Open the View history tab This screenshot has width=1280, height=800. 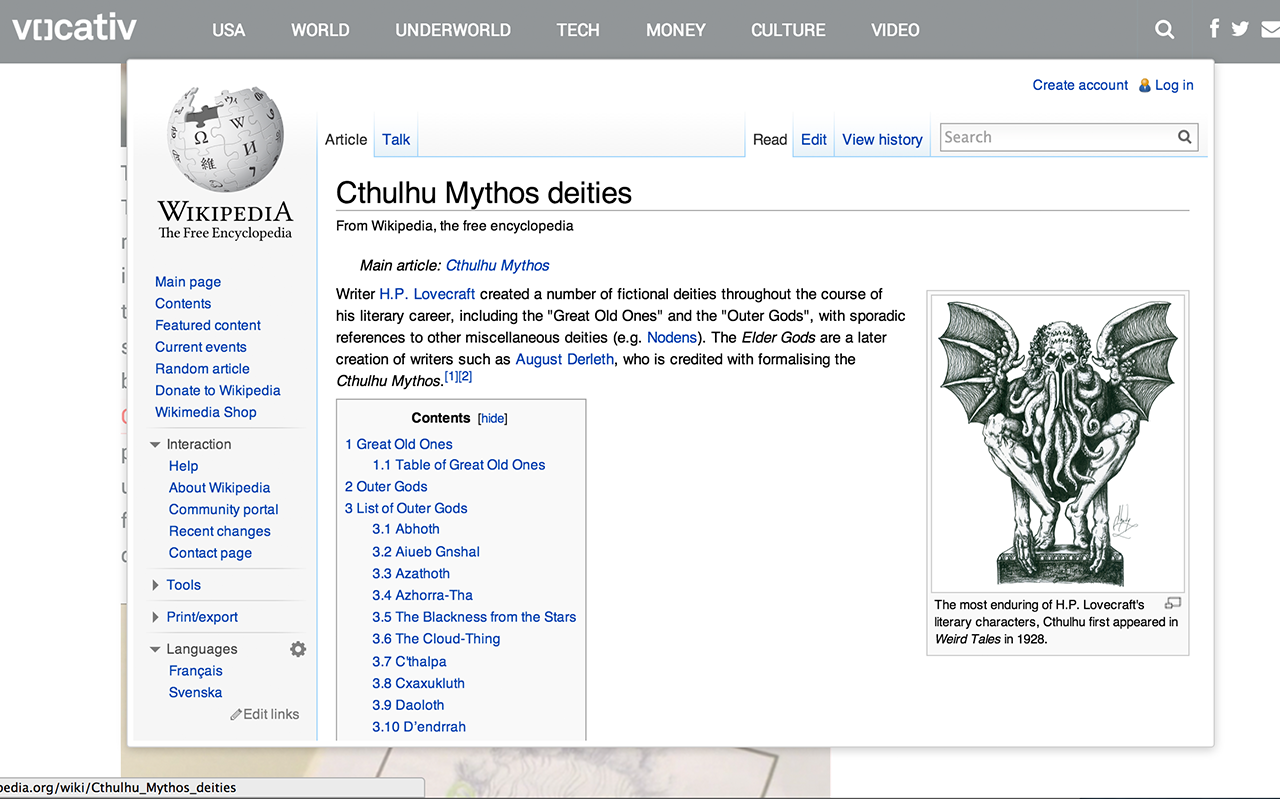[x=882, y=140]
